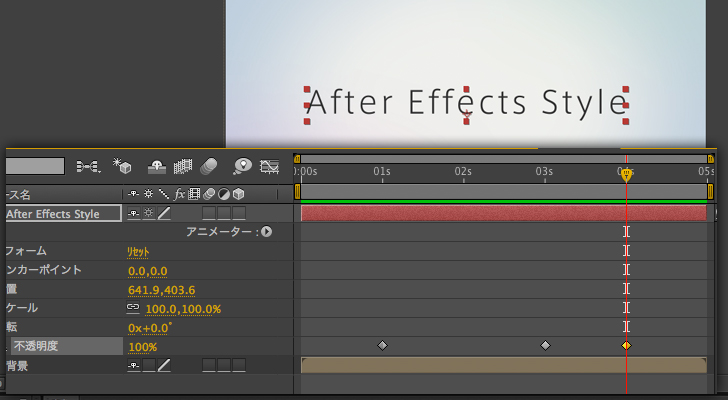This screenshot has width=728, height=400.
Task: Click opacity value 100%
Action: (143, 347)
